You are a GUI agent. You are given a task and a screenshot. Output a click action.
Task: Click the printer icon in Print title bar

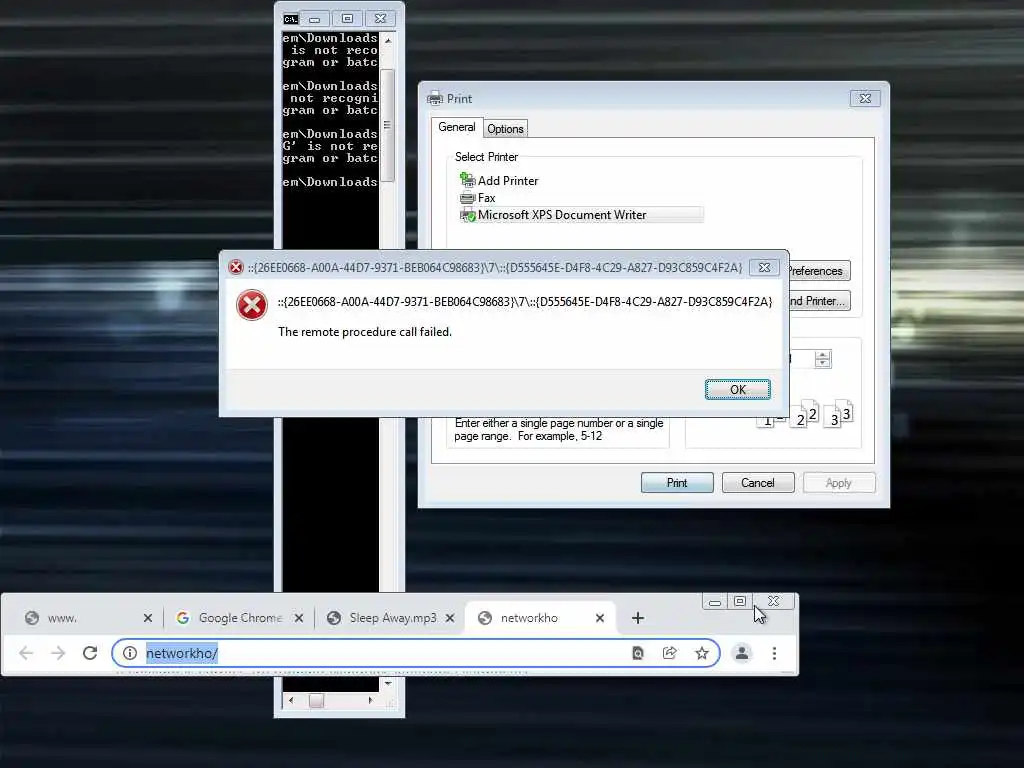(x=434, y=99)
